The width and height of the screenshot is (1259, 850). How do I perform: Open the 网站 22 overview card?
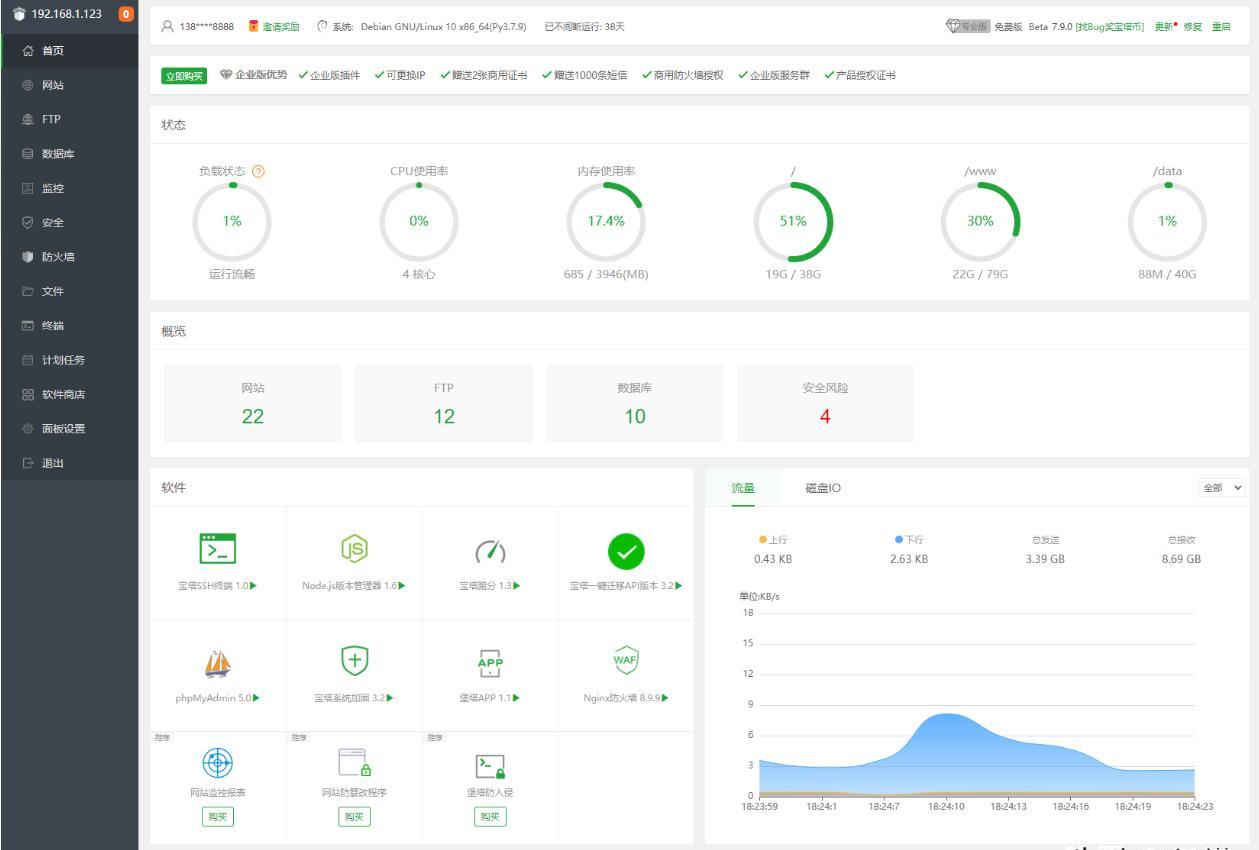coord(253,403)
